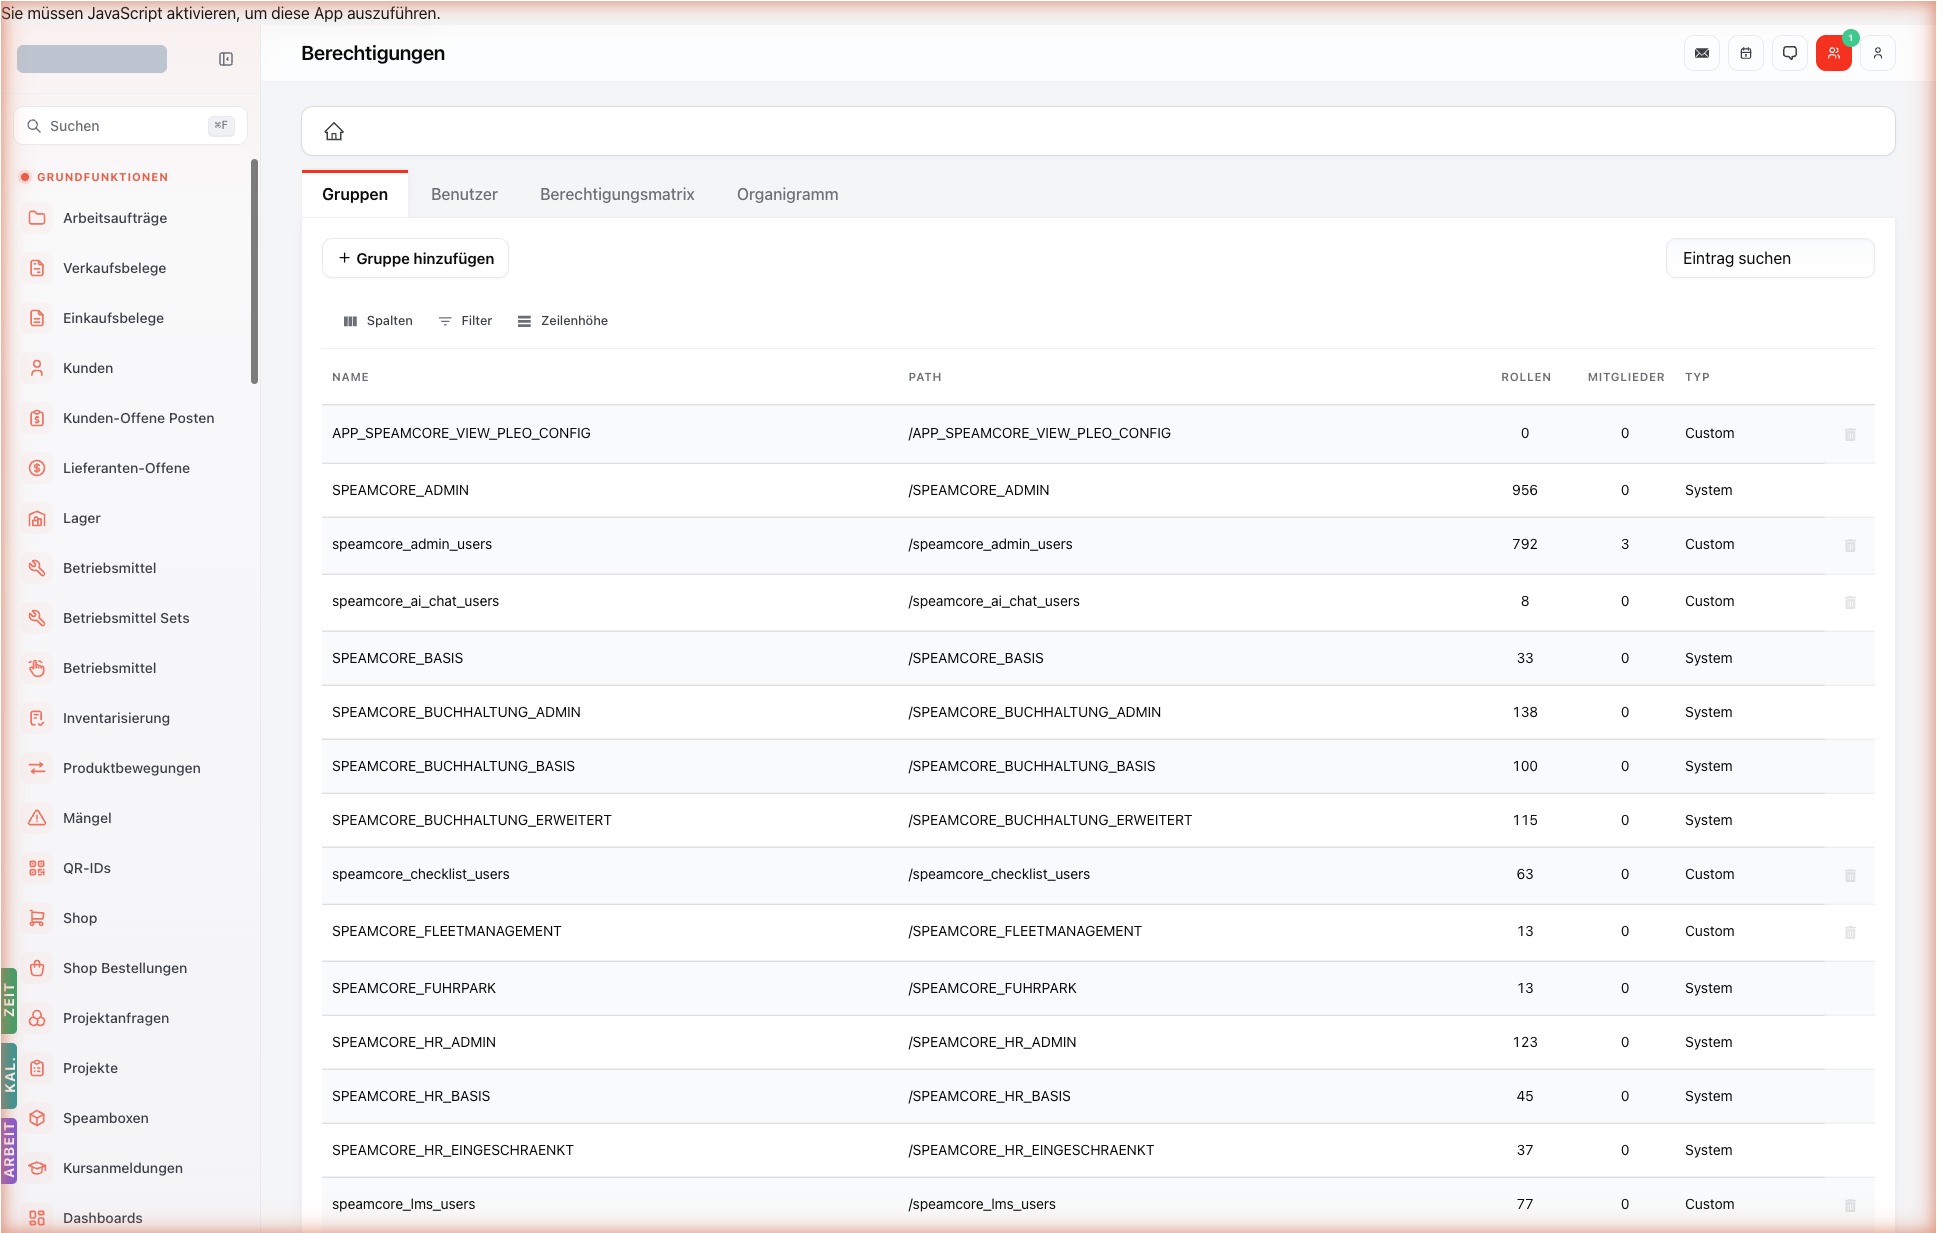This screenshot has height=1233, width=1945.
Task: Open Projektanfragen icon in sidebar
Action: [x=37, y=1018]
